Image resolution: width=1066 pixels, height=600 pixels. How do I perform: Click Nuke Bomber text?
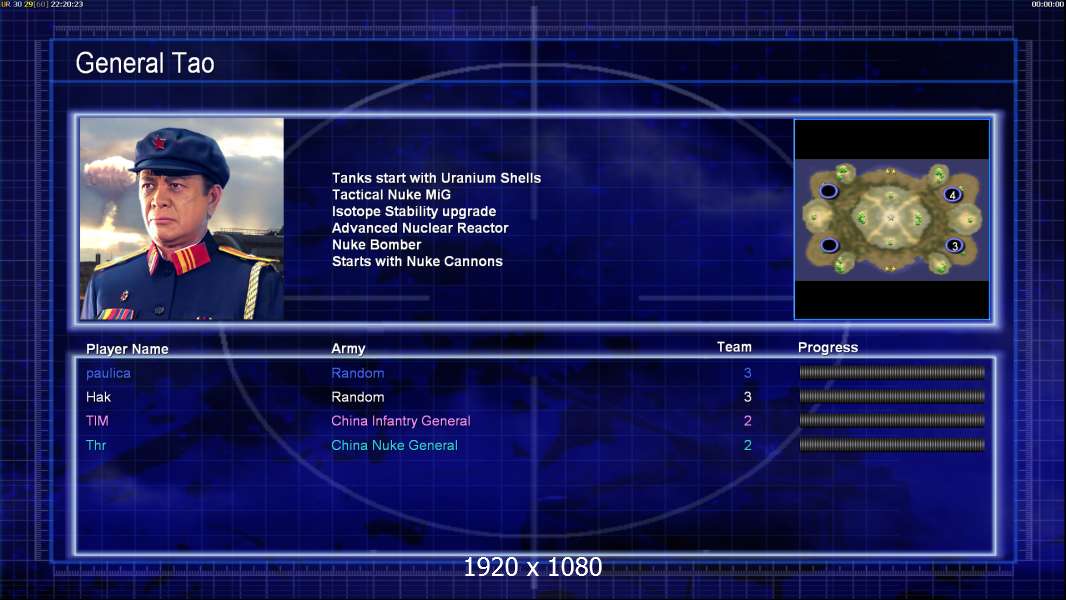[377, 245]
